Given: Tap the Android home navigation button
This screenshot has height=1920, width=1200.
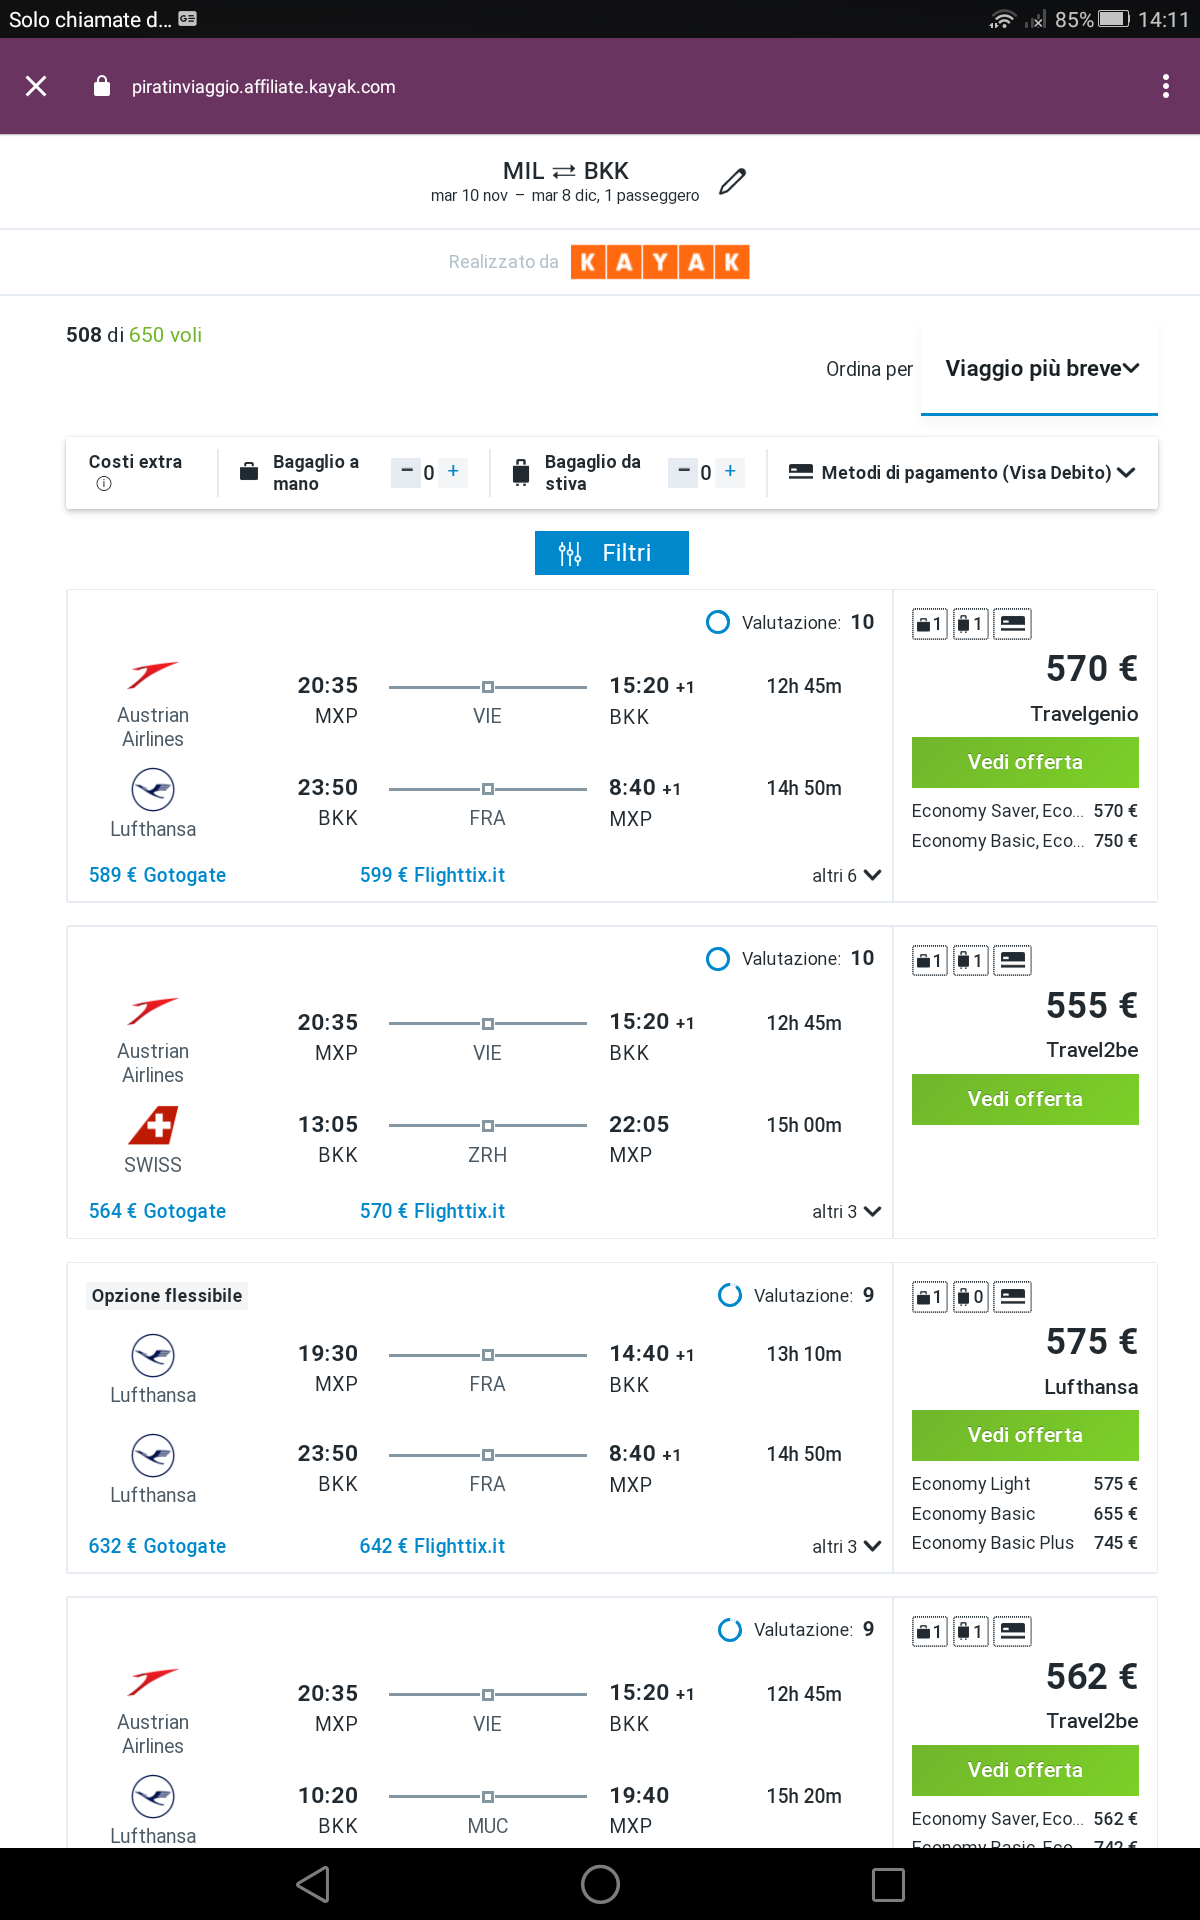Looking at the screenshot, I should click(600, 1884).
